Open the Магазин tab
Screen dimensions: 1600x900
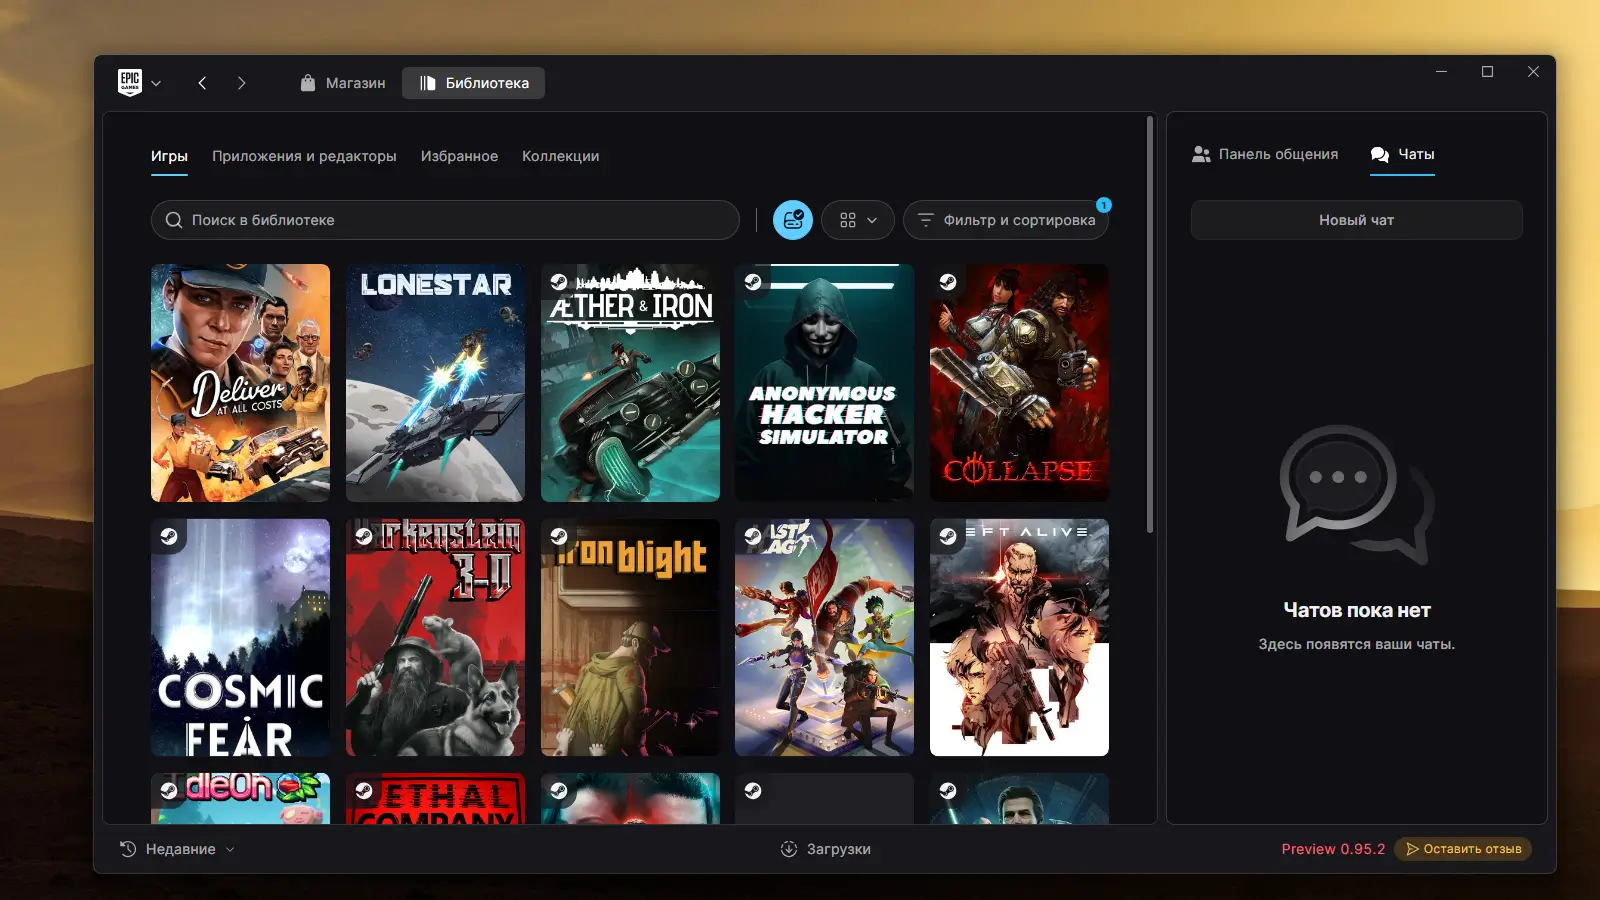tap(342, 83)
